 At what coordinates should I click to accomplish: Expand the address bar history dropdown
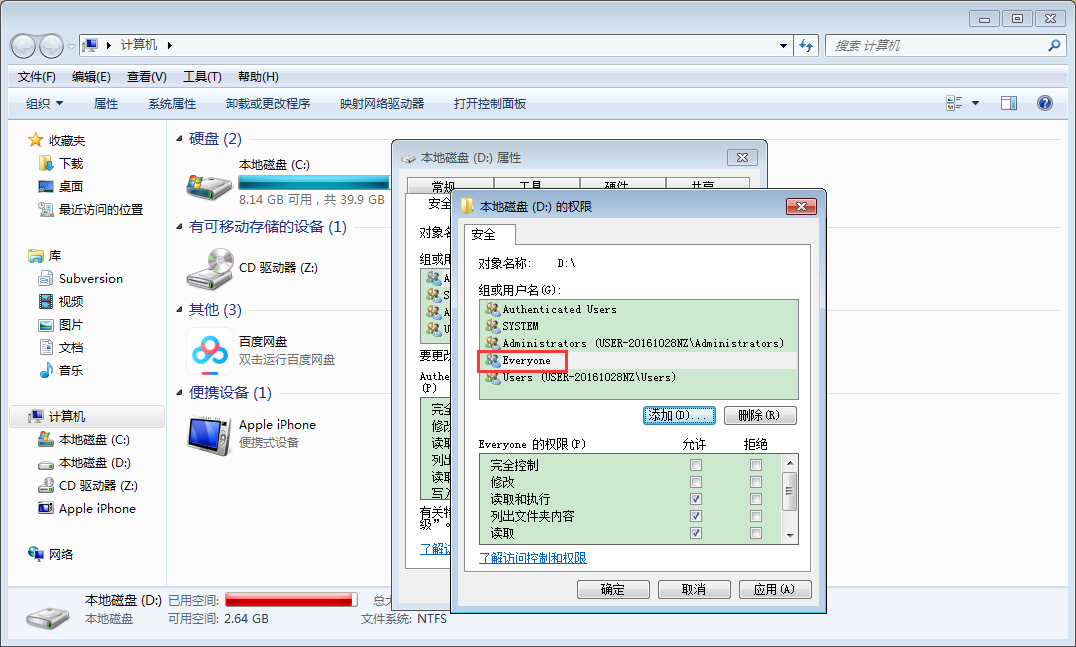coord(782,45)
